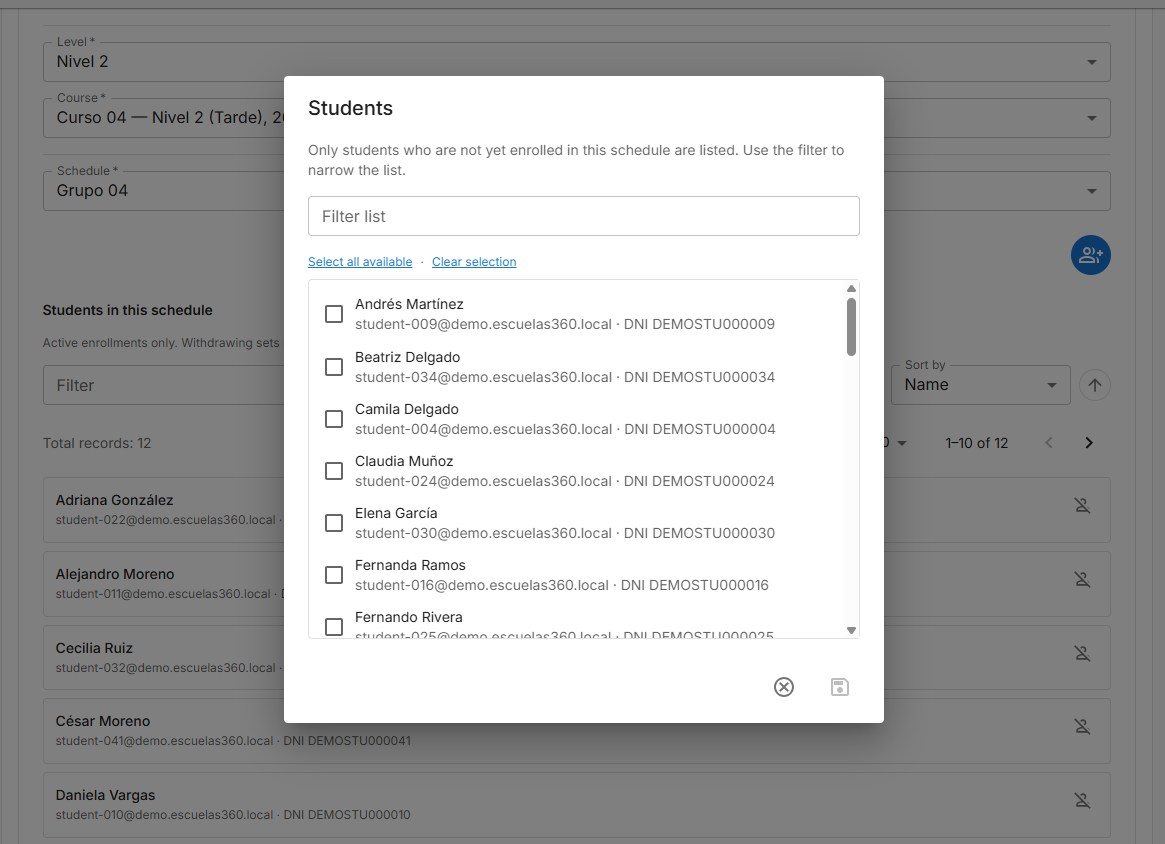Click the student-034 email of Beatriz Delgado
The height and width of the screenshot is (844, 1165).
(484, 377)
